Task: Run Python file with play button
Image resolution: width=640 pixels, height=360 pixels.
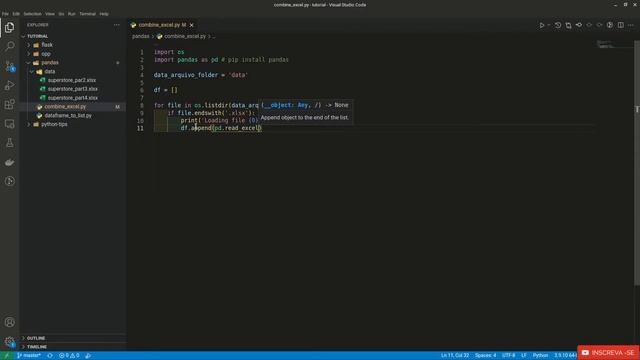Action: [542, 25]
